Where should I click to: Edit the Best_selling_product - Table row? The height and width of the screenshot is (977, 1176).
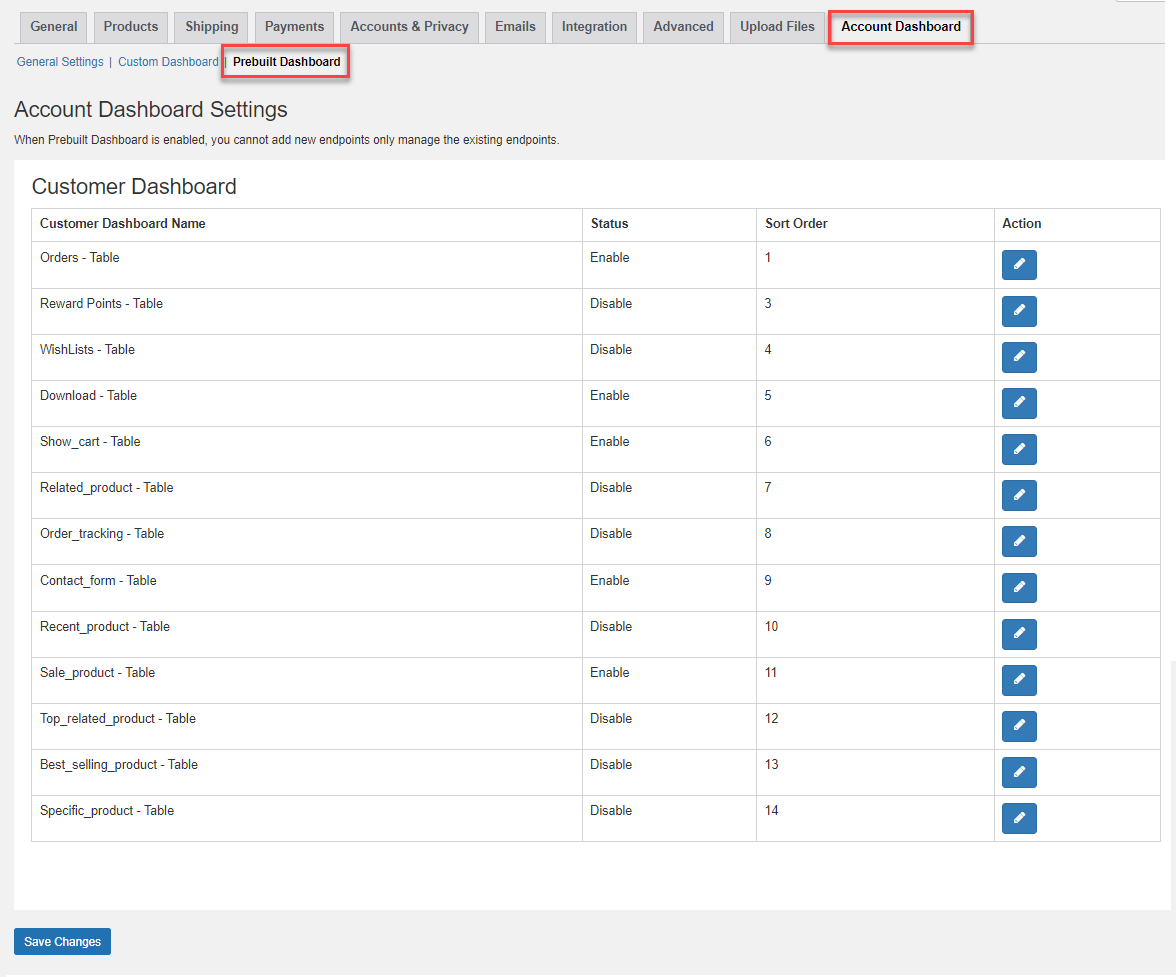coord(1019,772)
